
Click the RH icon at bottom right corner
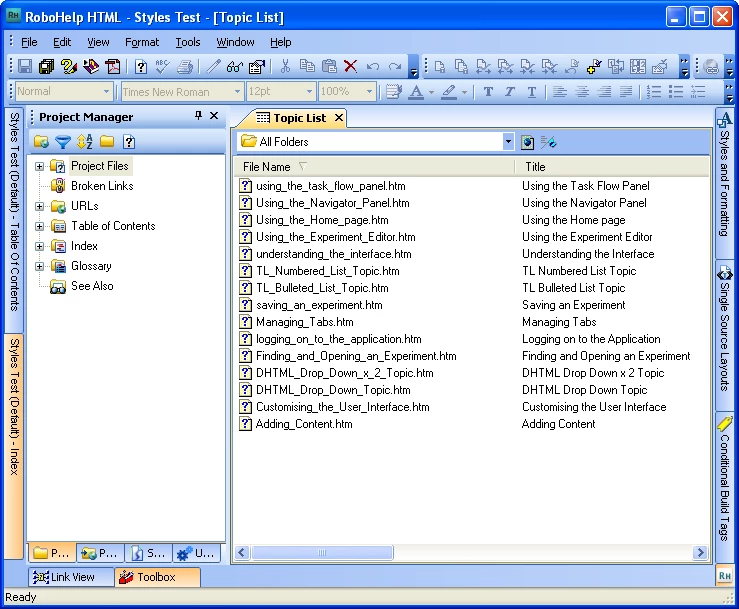pos(725,576)
